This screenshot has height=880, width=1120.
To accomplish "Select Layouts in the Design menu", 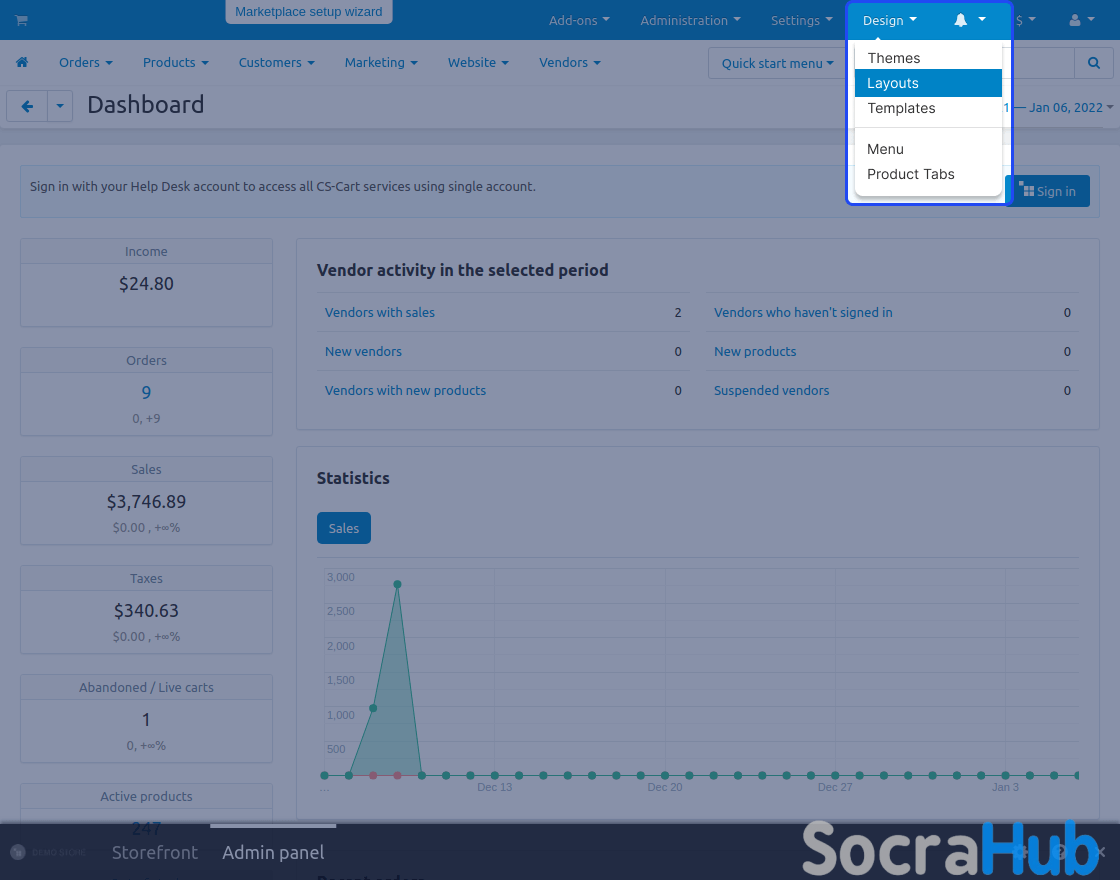I will [x=893, y=83].
